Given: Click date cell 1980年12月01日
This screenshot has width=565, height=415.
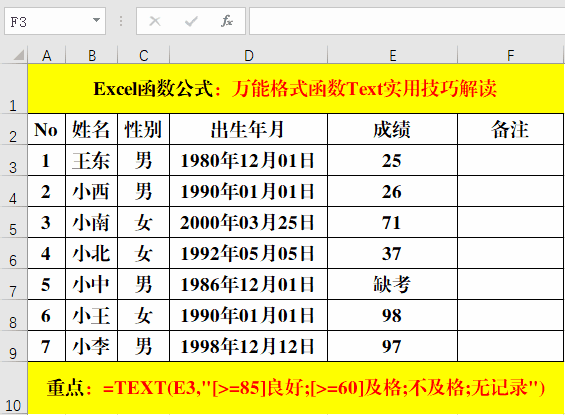Looking at the screenshot, I should (x=248, y=160).
